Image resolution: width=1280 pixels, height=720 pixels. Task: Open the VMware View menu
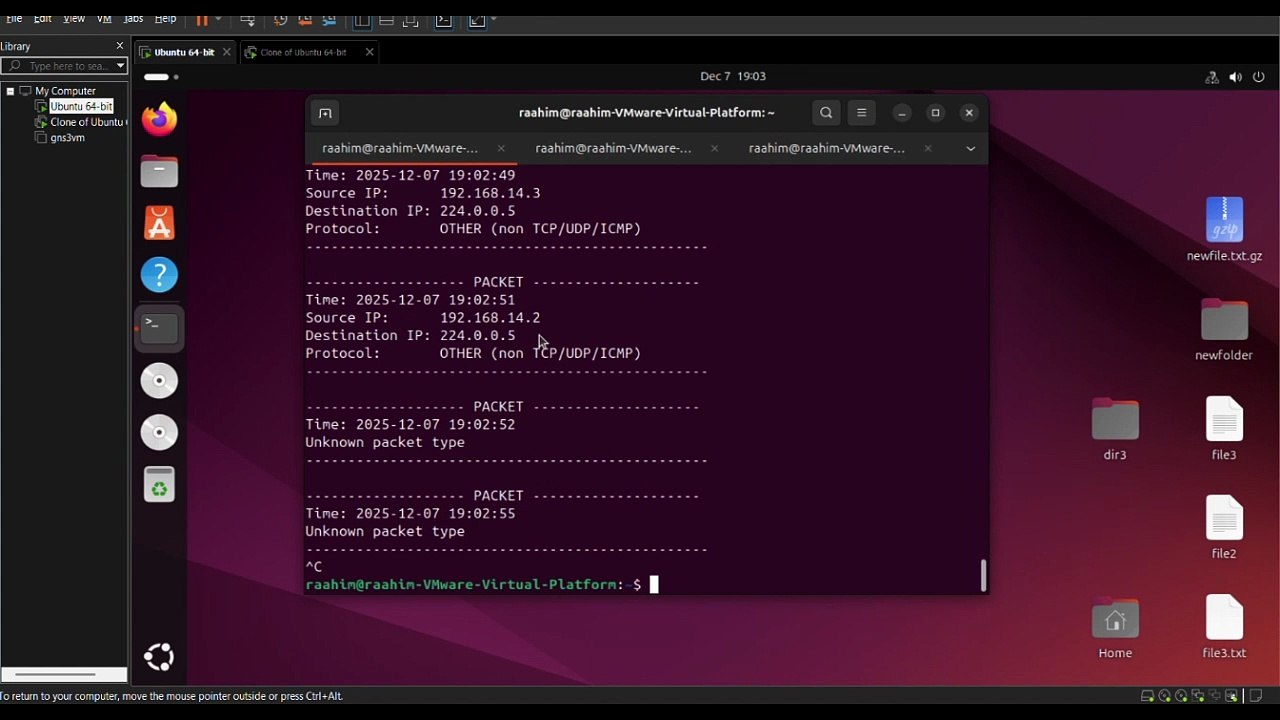point(74,19)
